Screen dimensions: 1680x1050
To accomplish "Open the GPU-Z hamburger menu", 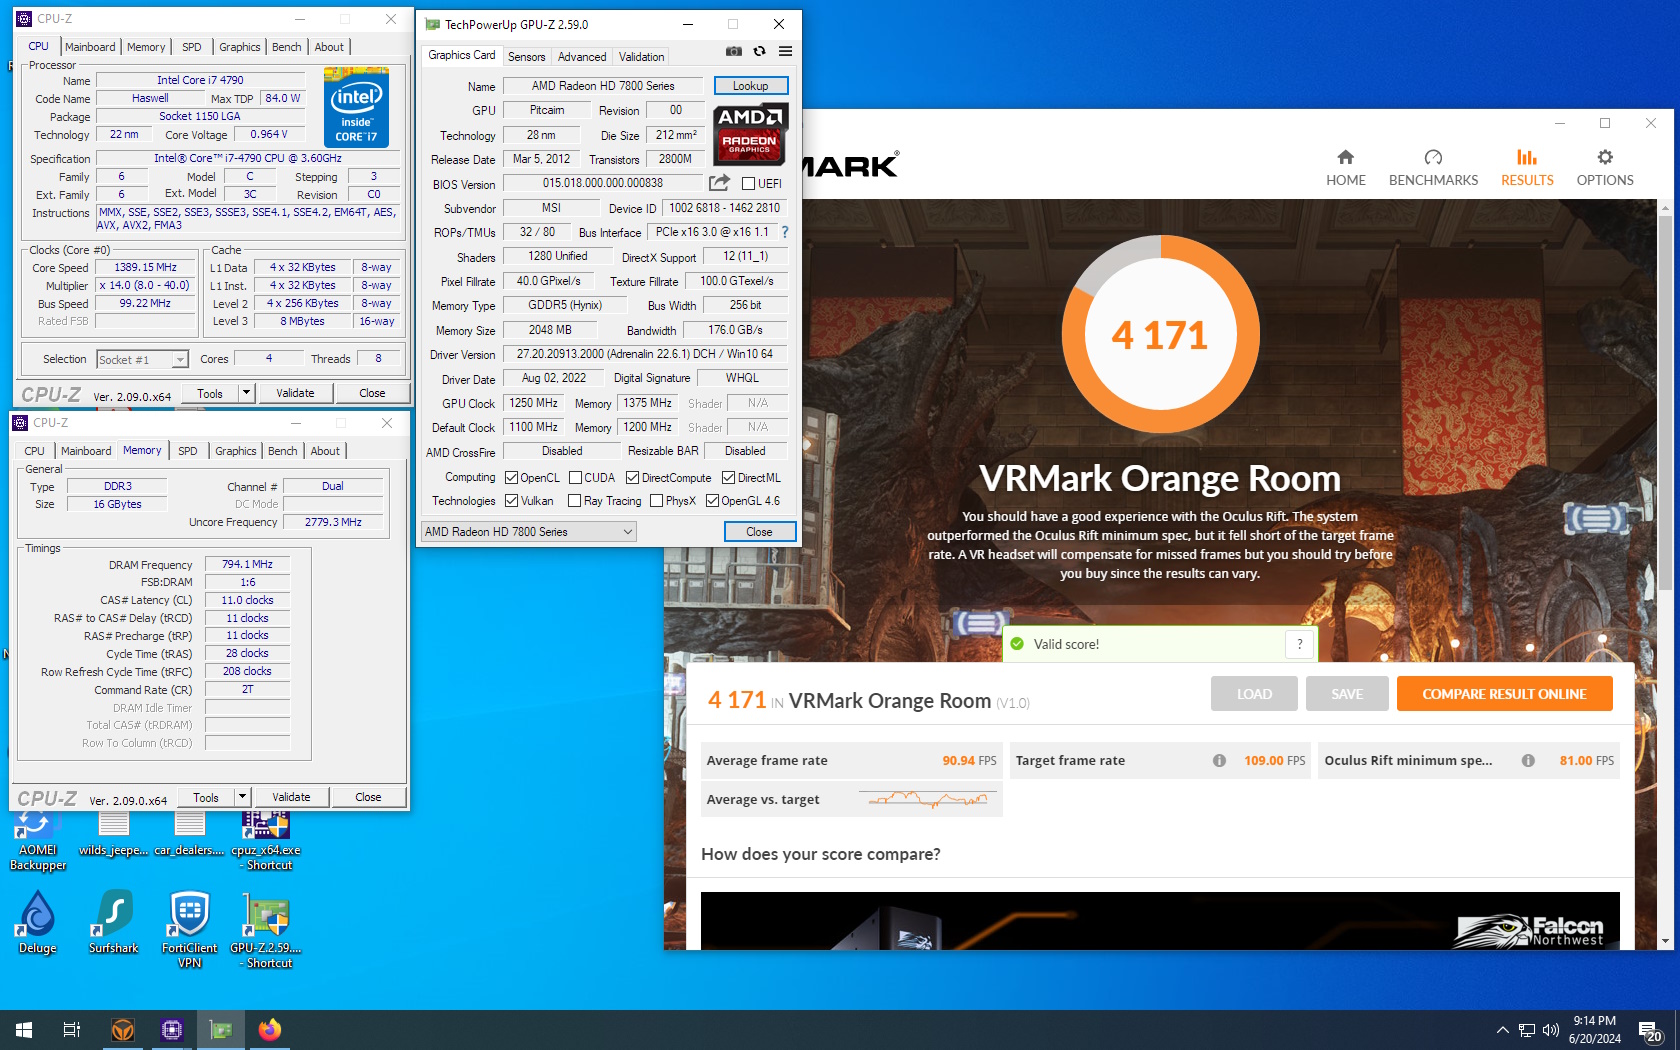I will click(786, 51).
